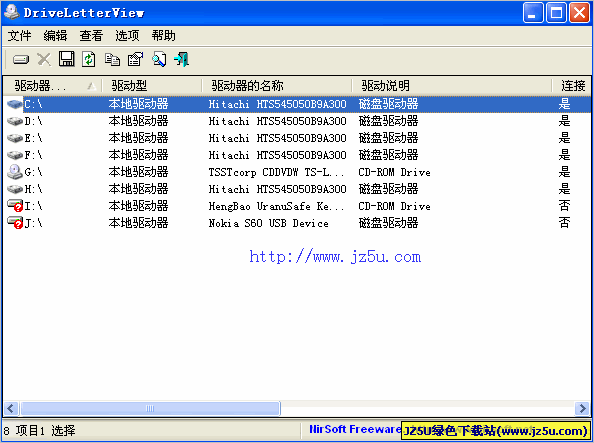
Task: Select the F:\ drive row
Action: coord(297,155)
